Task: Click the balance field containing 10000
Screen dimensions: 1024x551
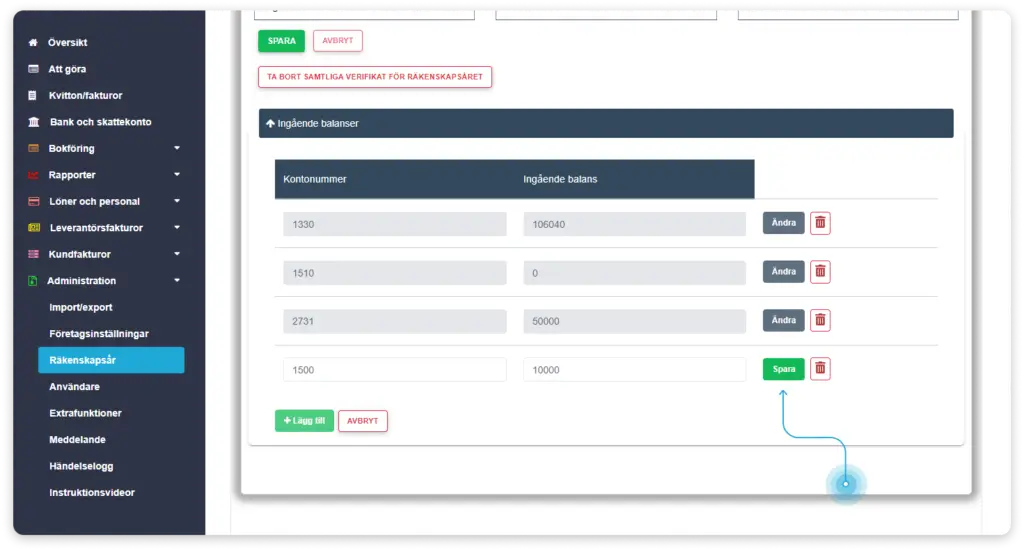Action: (634, 370)
